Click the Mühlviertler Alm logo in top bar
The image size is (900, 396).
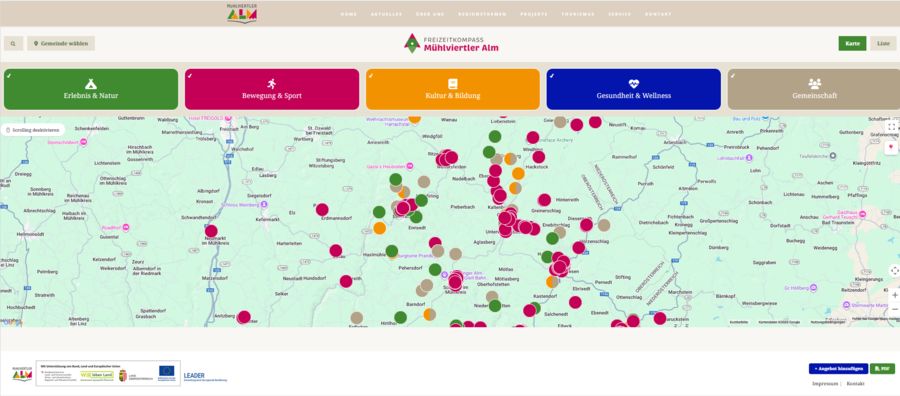point(242,13)
